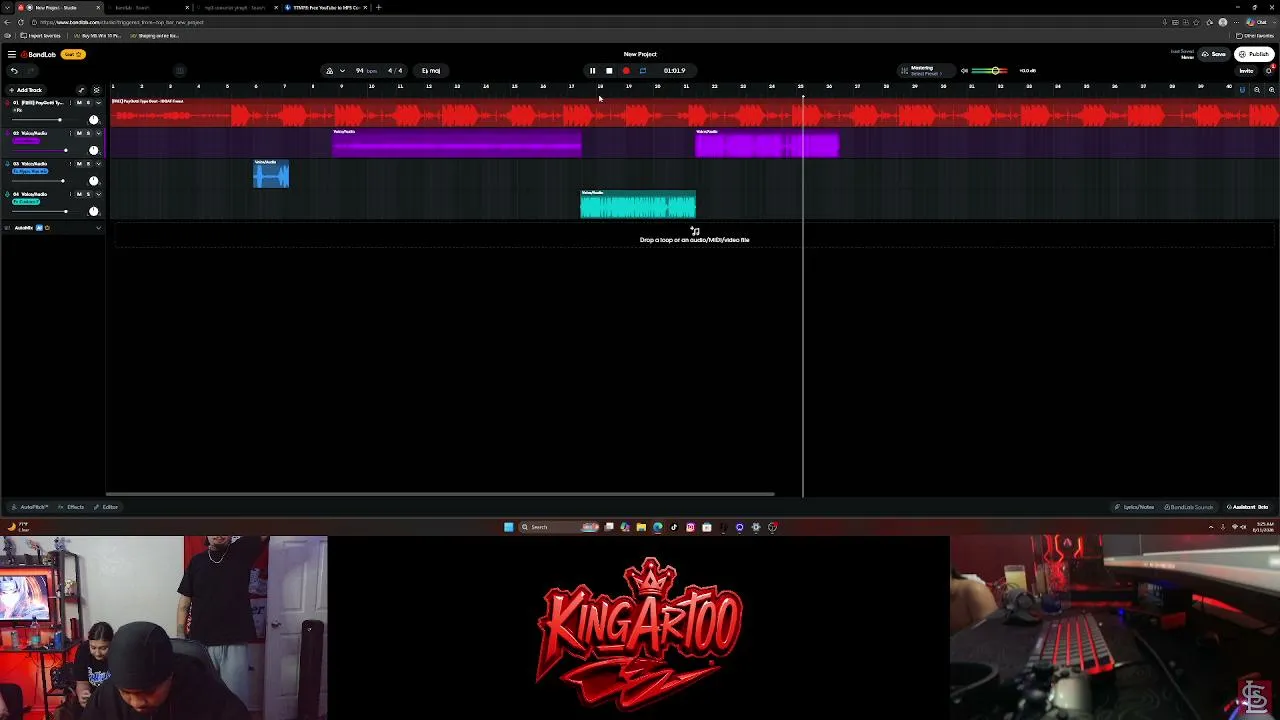The height and width of the screenshot is (720, 1280).
Task: Click the timeline zoom out icon
Action: pyautogui.click(x=1257, y=90)
